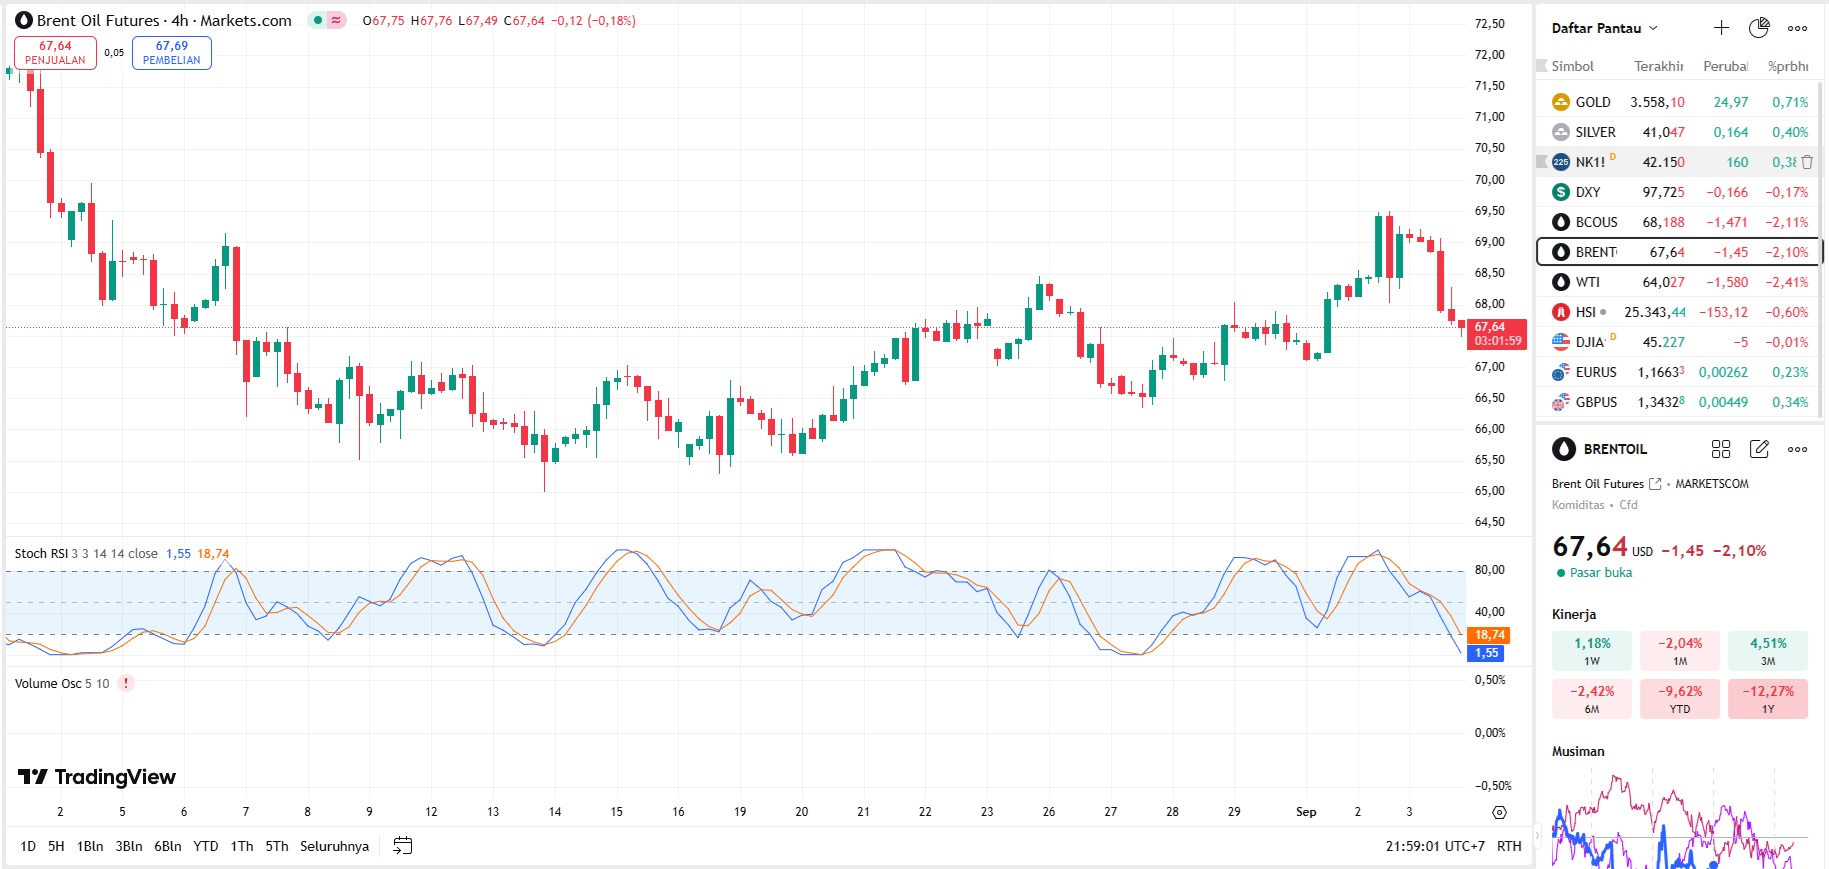The image size is (1829, 869).
Task: Click the edit note icon beside BRENTOIL
Action: 1759,449
